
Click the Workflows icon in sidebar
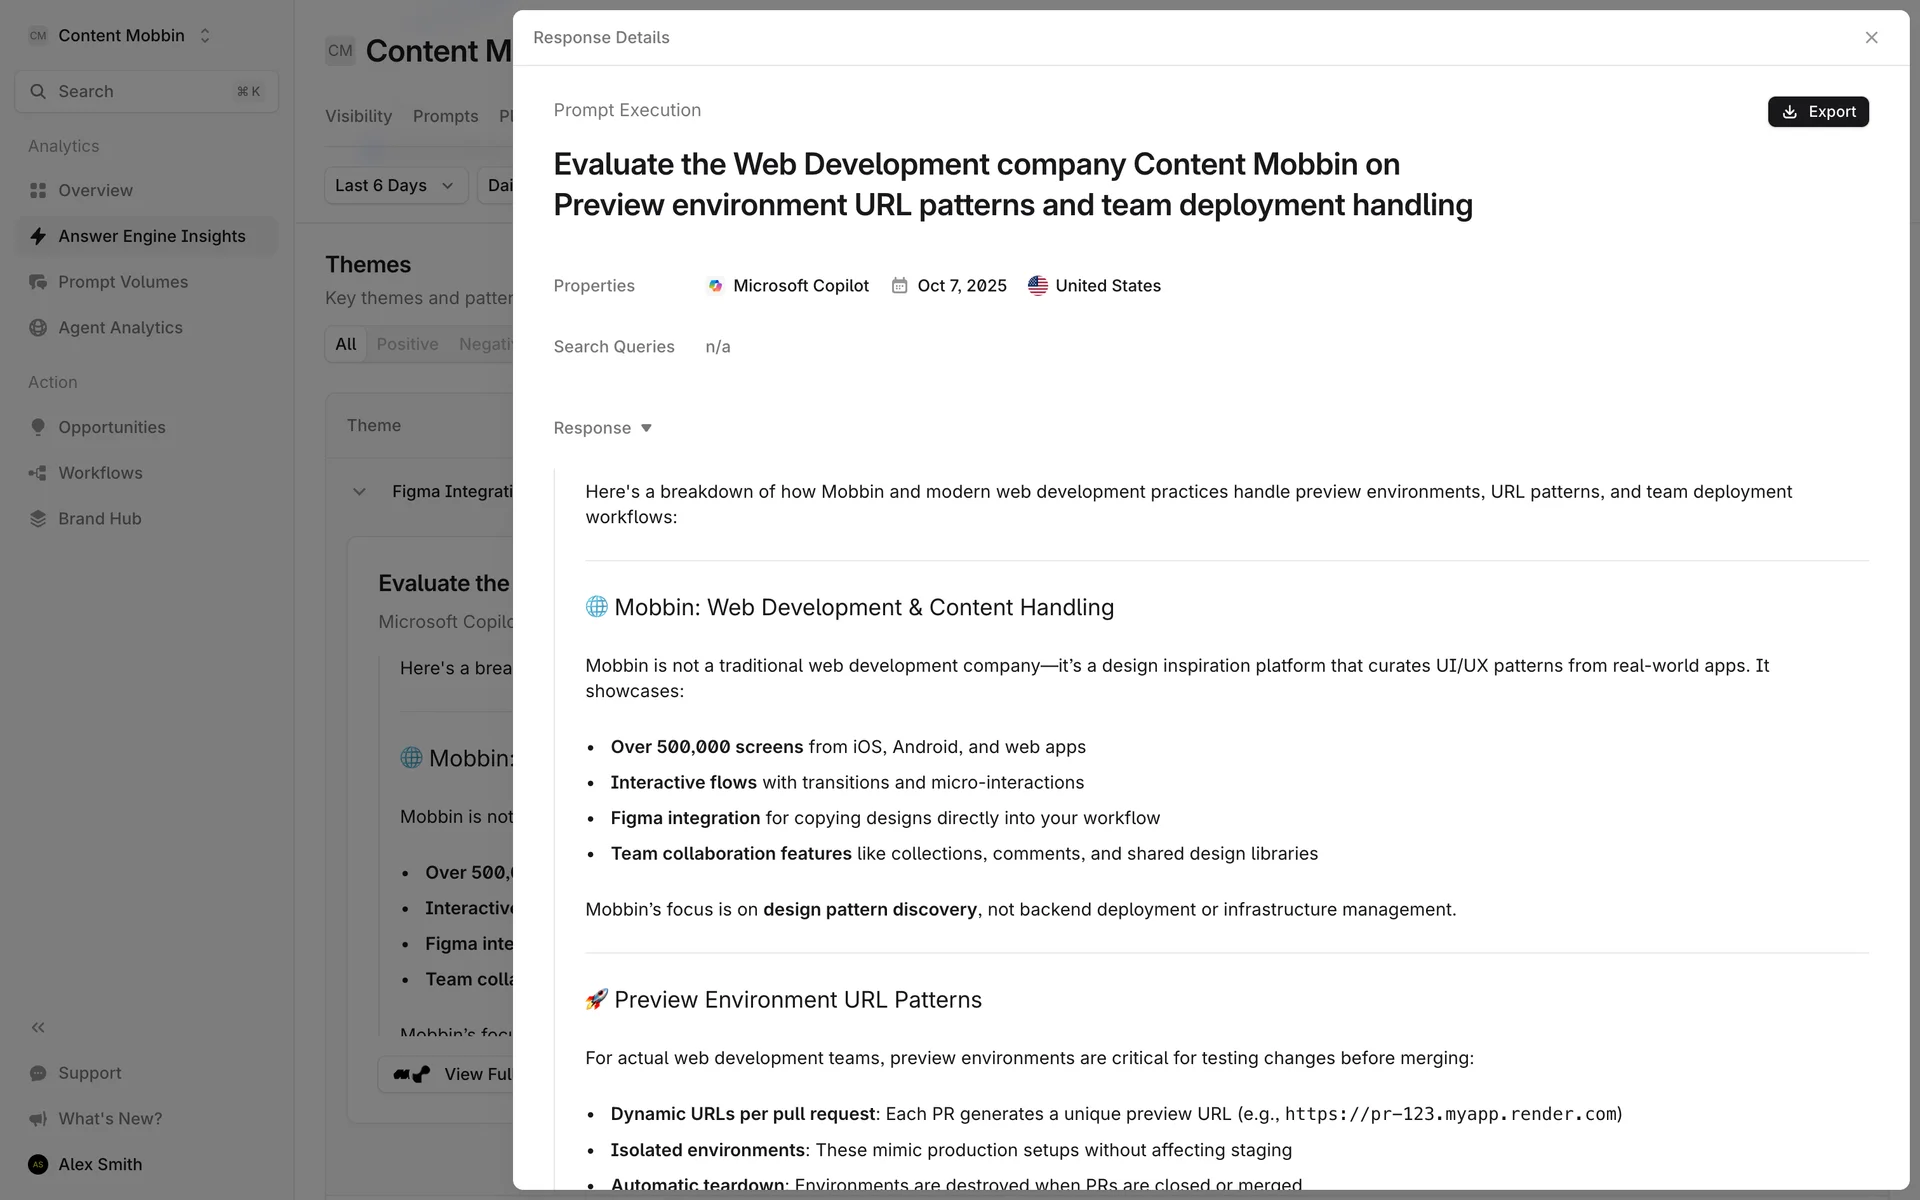coord(38,473)
